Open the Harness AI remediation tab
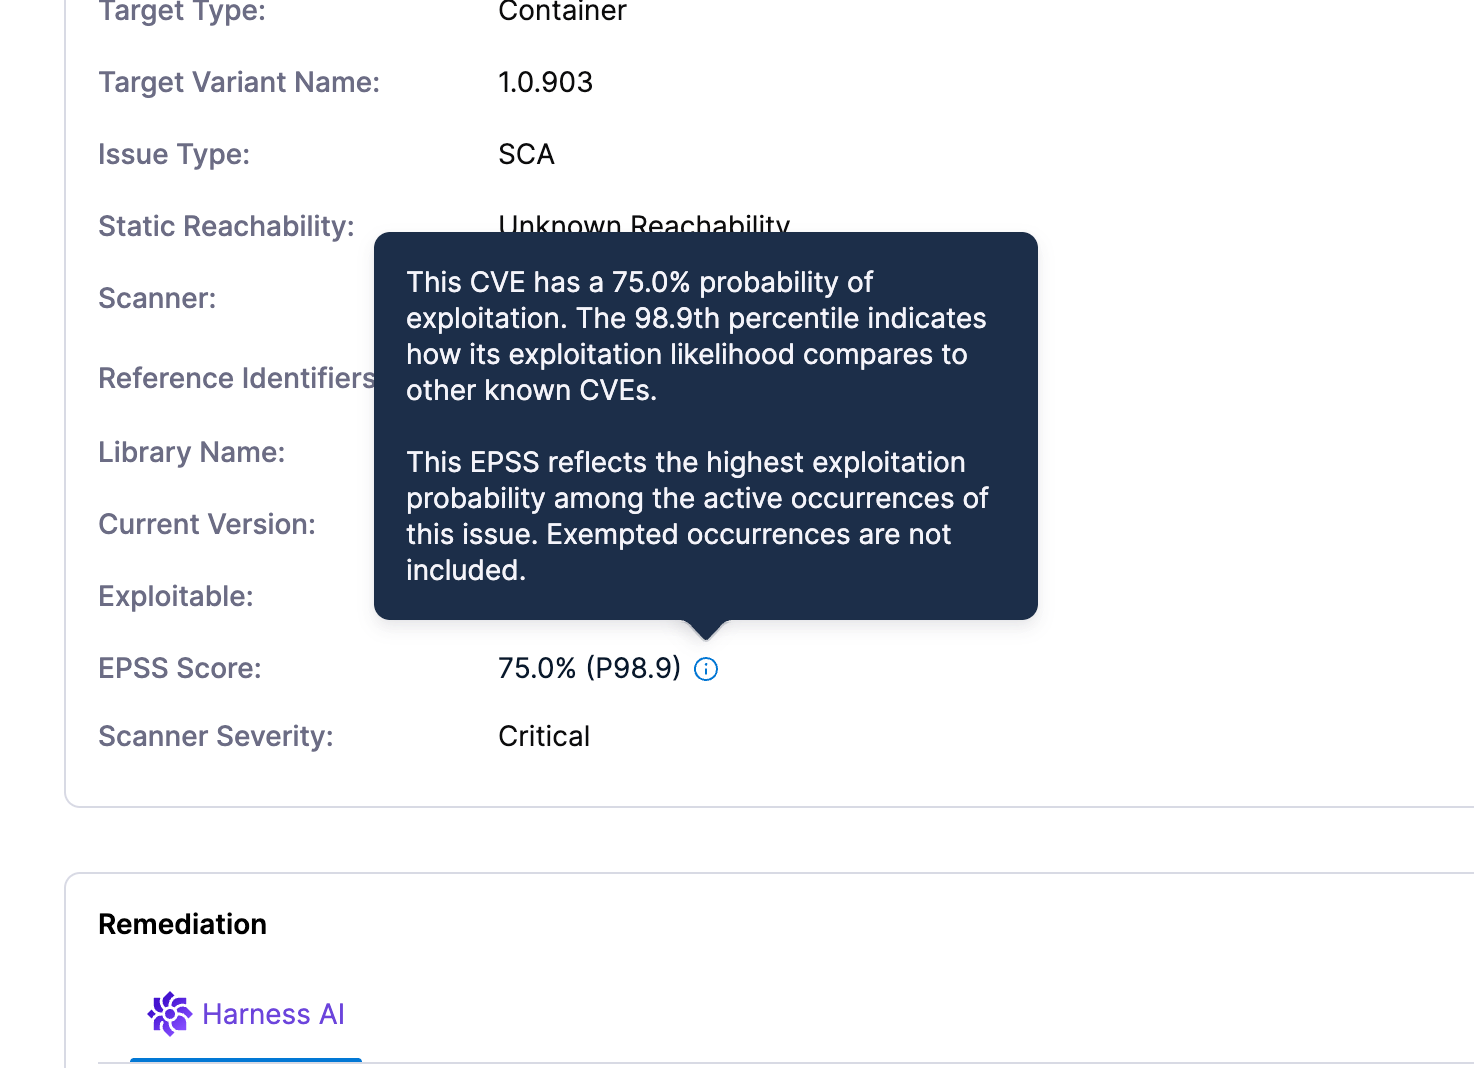 pyautogui.click(x=246, y=1014)
